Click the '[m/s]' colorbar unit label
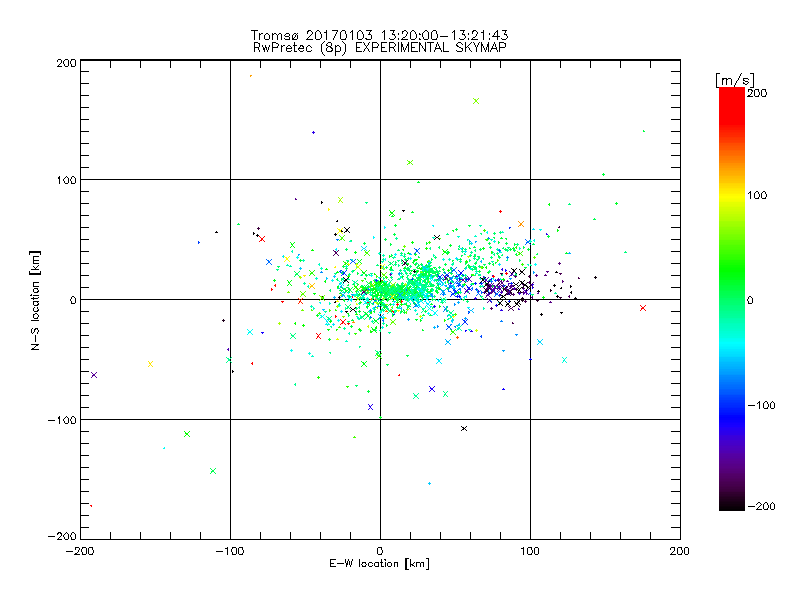This screenshot has height=600, width=800. pos(735,80)
